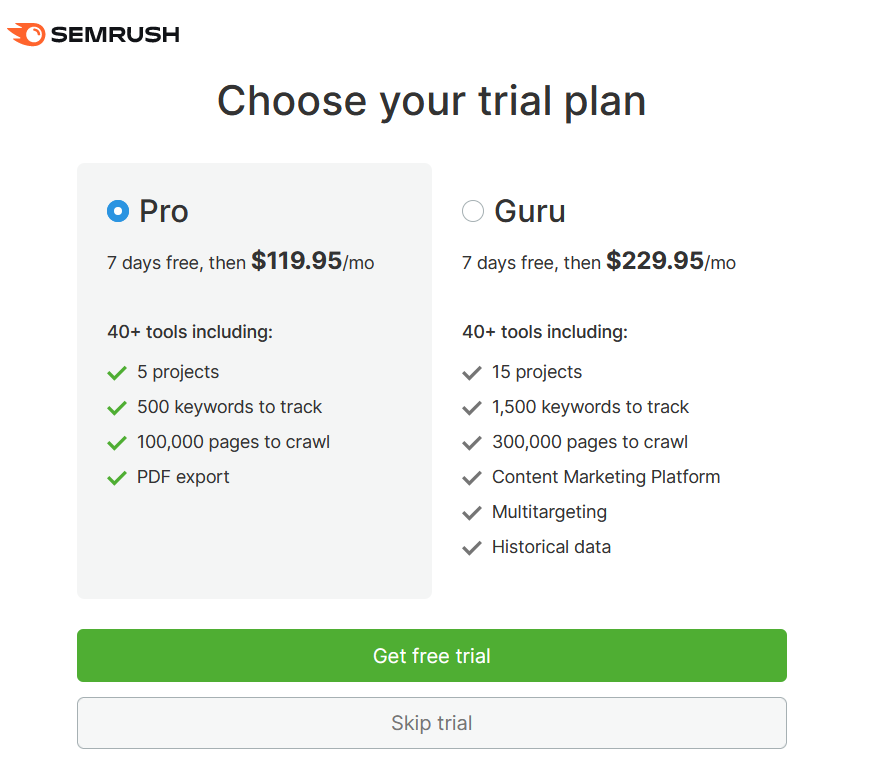Click the Pro plan title
Image resolution: width=880 pixels, height=773 pixels.
[164, 211]
